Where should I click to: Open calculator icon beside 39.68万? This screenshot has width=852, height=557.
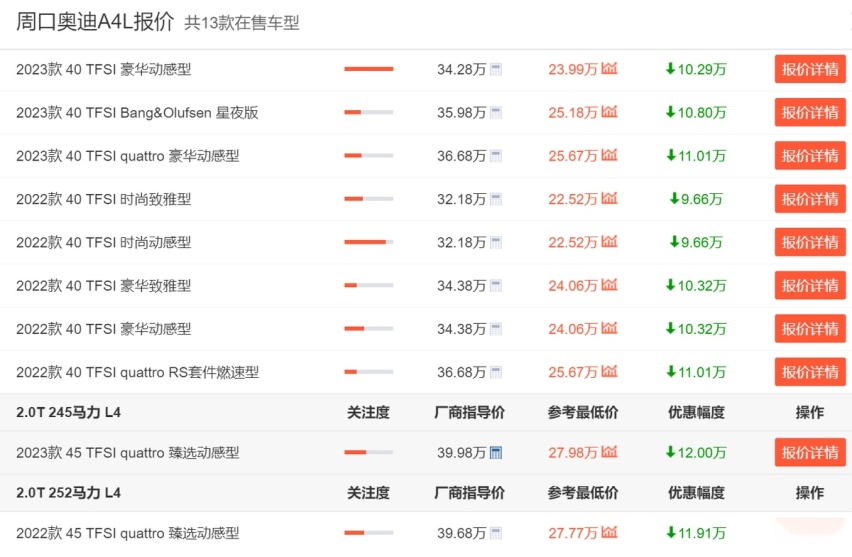pyautogui.click(x=496, y=533)
